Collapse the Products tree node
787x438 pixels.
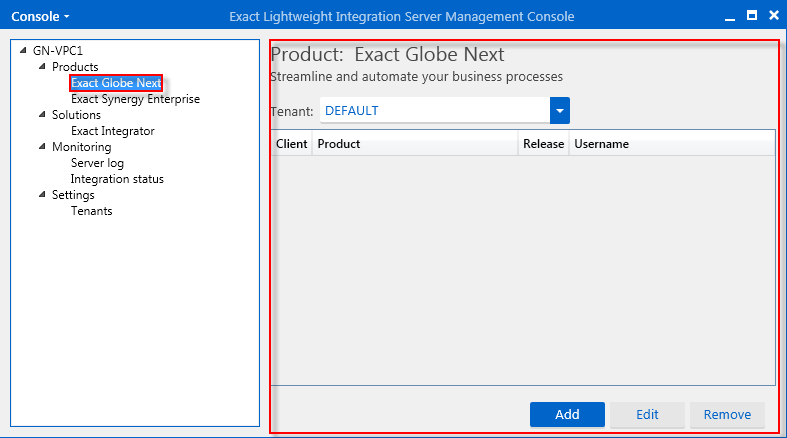(42, 67)
